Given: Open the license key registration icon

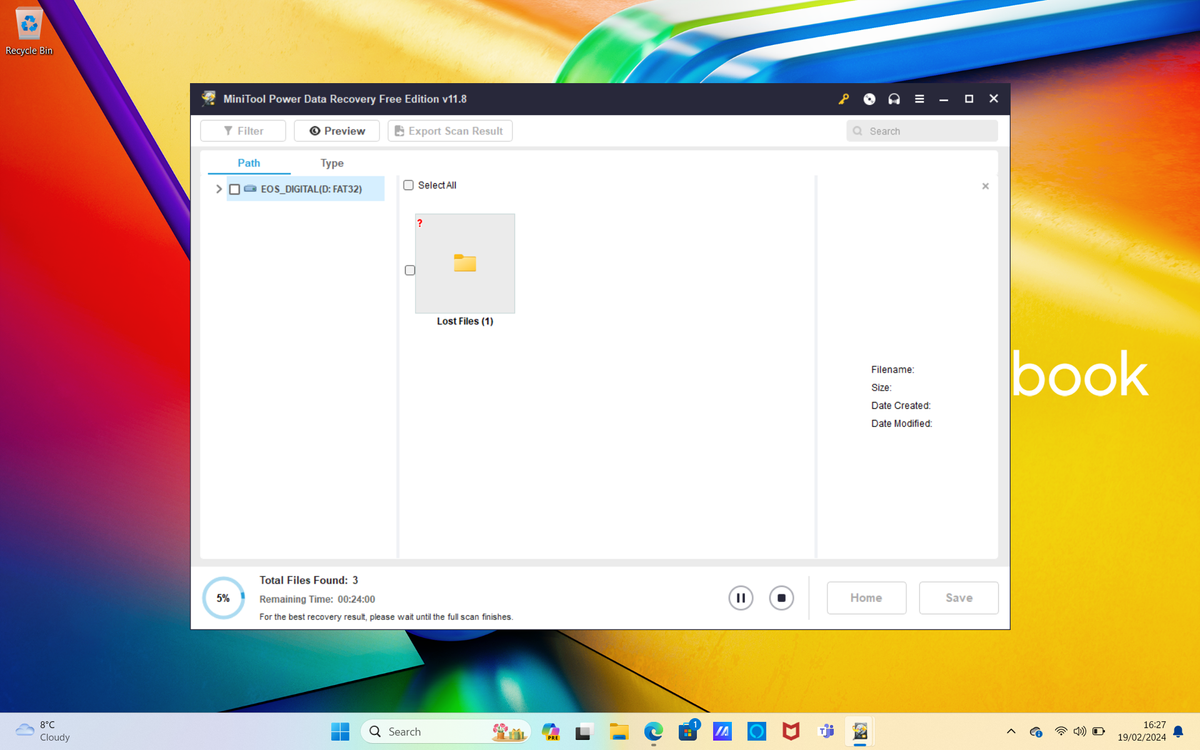Looking at the screenshot, I should [843, 99].
